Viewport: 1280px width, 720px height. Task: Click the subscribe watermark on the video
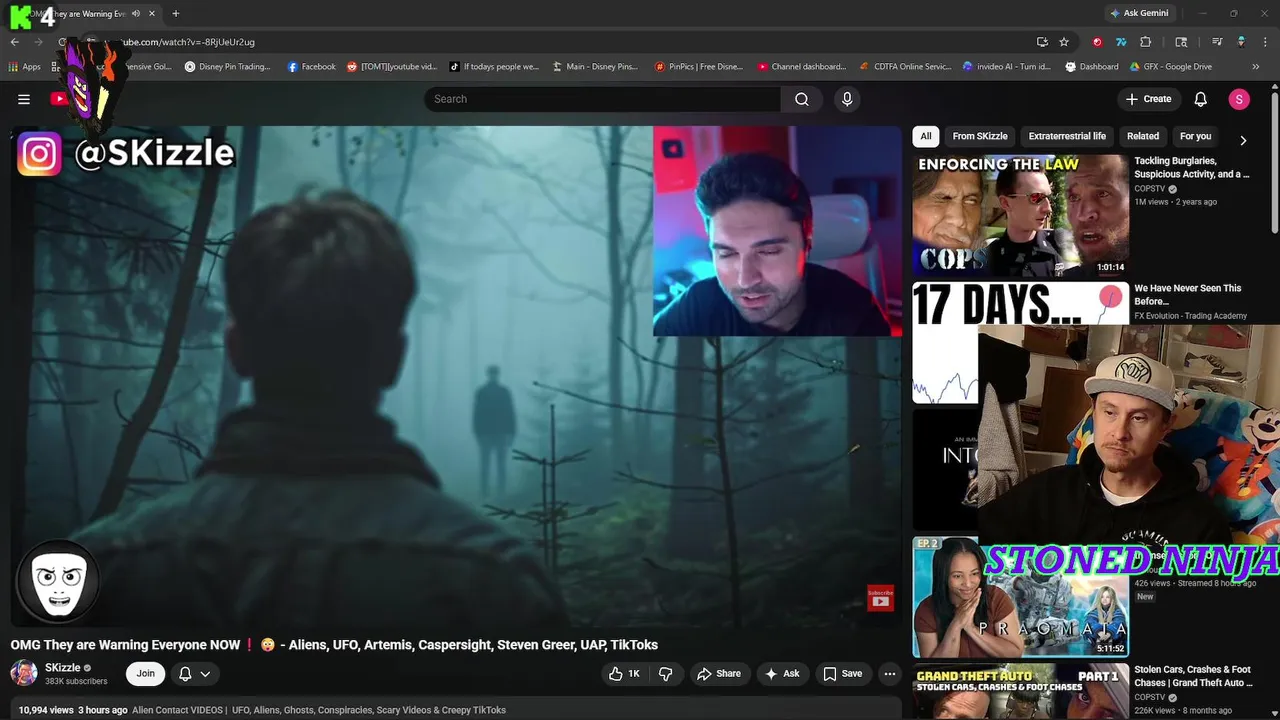pos(880,598)
